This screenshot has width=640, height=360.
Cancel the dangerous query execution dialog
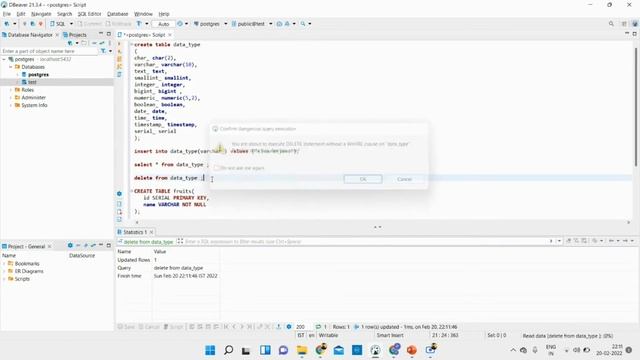404,179
